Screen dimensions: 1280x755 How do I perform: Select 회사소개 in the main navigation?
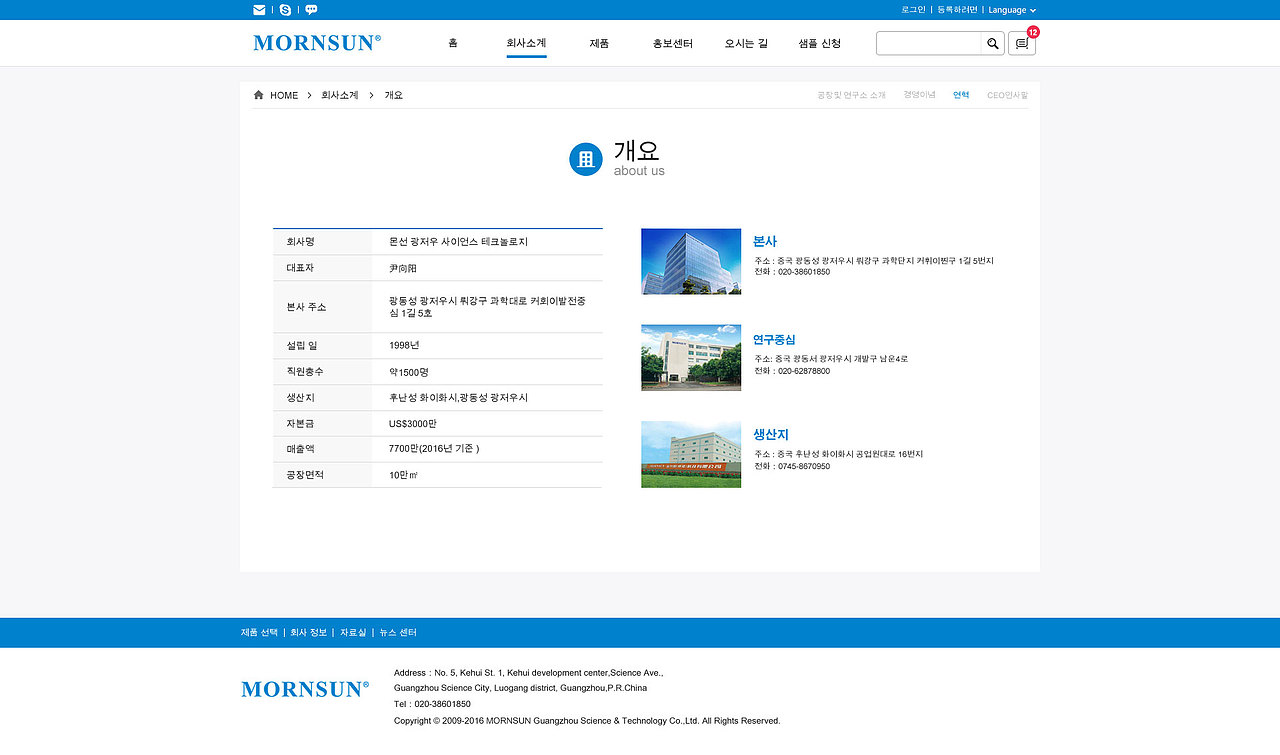(x=526, y=44)
